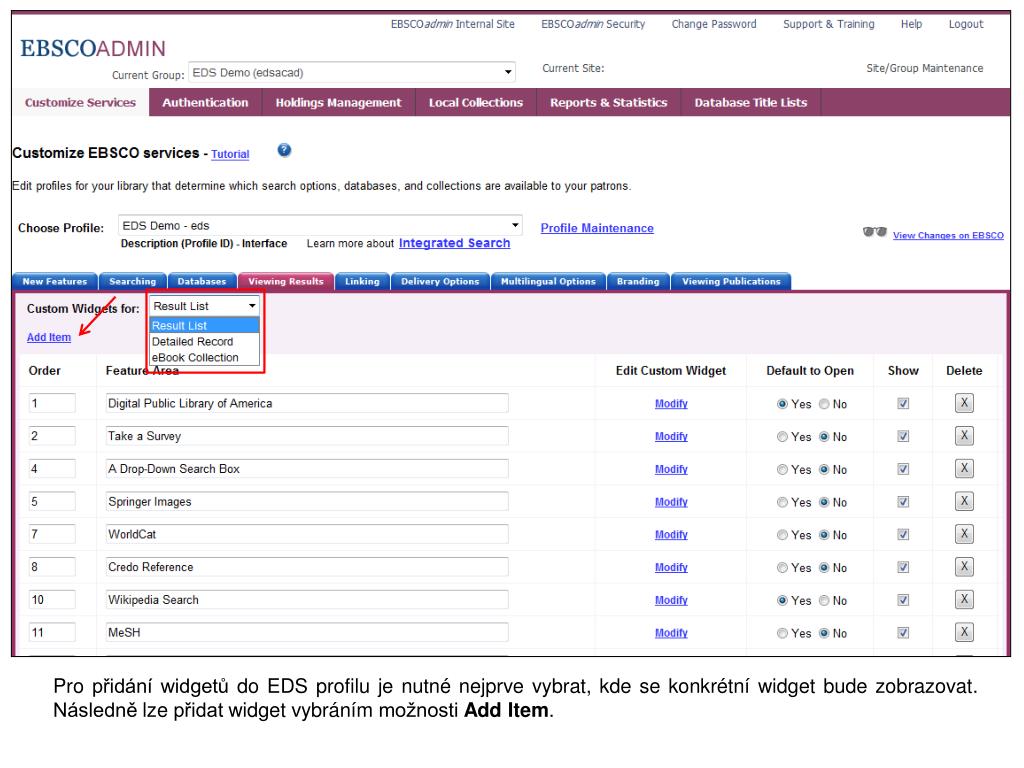
Task: Switch to the Multilingual Options sub-tab
Action: pyautogui.click(x=548, y=281)
